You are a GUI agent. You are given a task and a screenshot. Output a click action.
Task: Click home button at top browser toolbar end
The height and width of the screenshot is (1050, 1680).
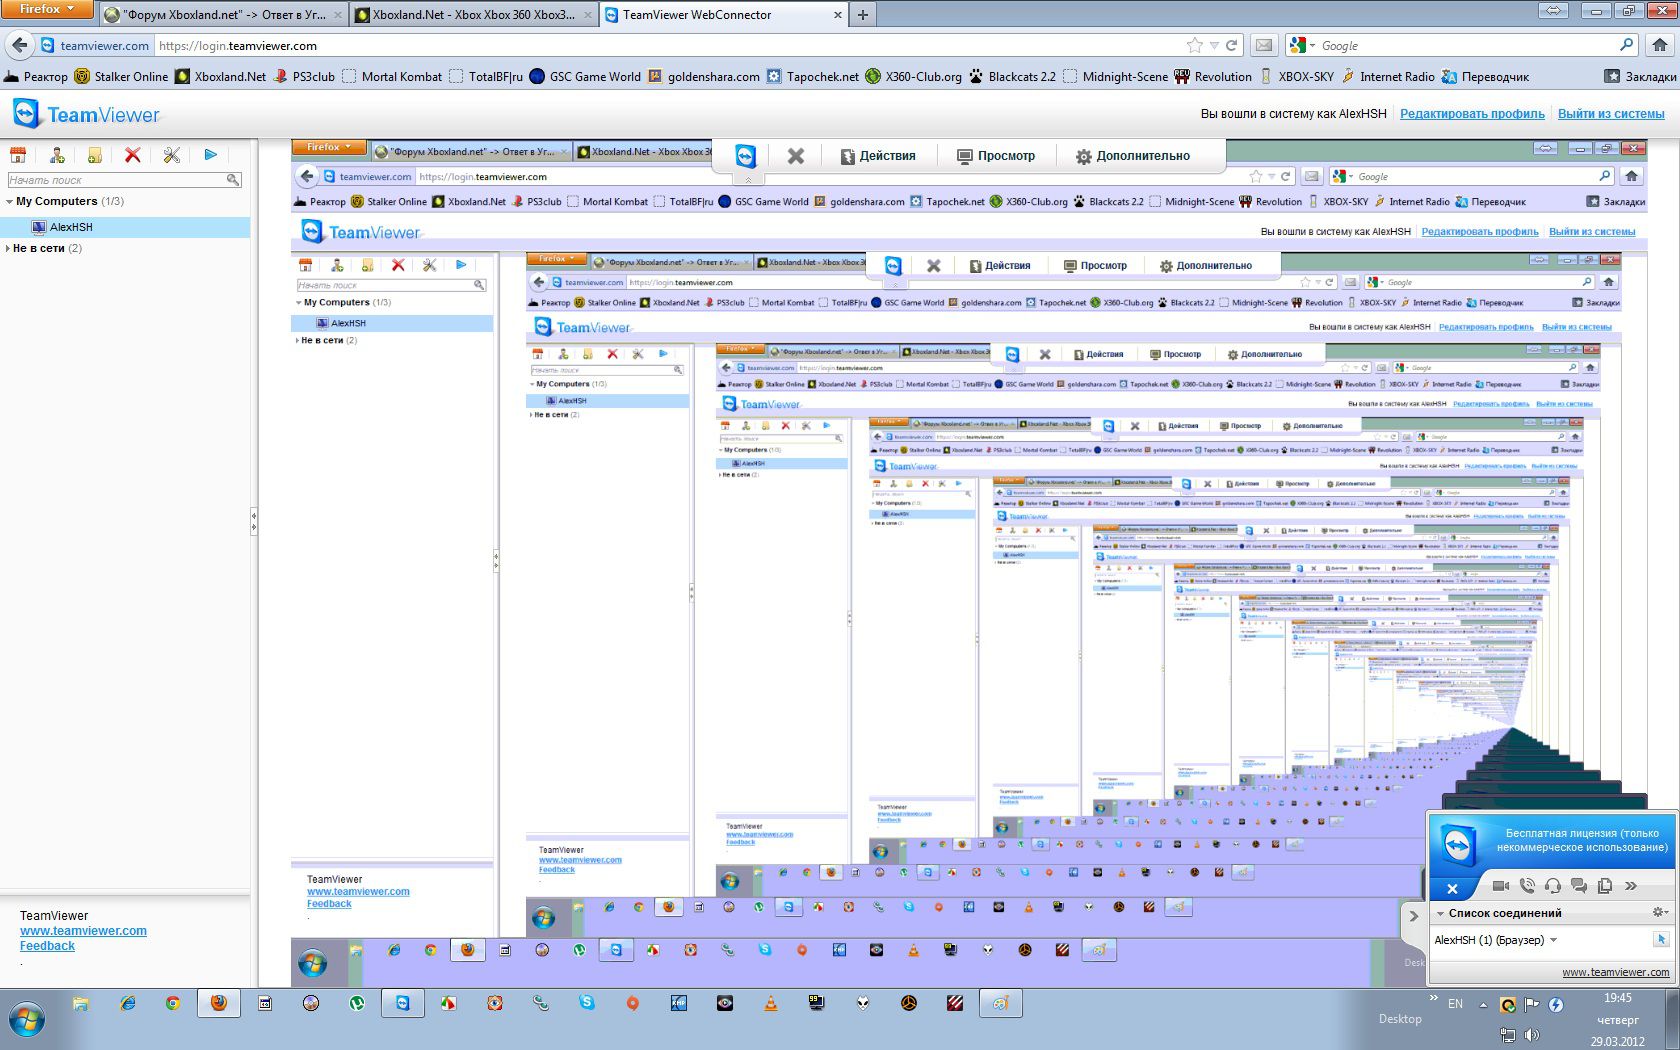(1660, 45)
